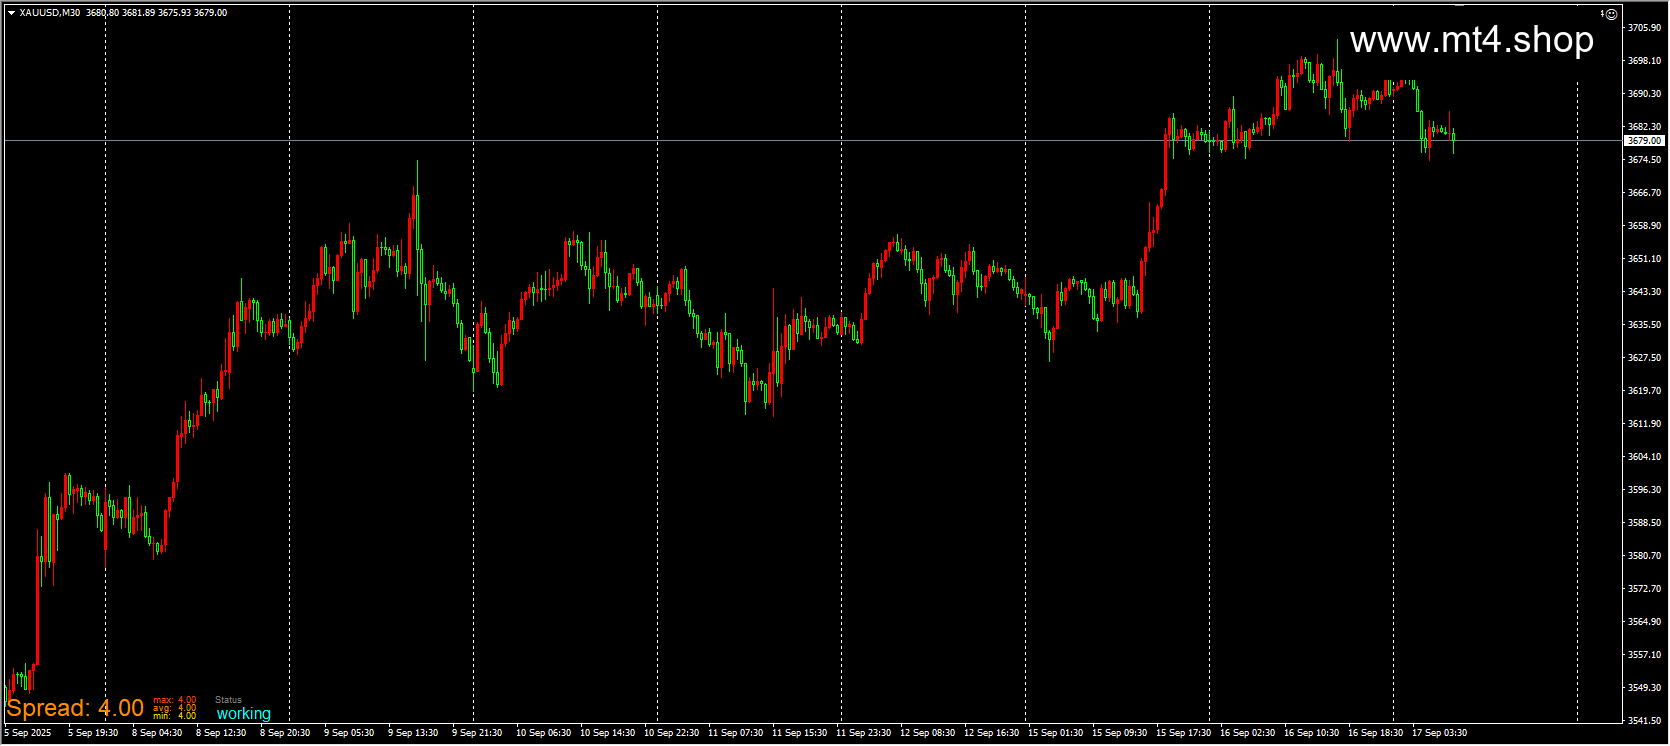This screenshot has width=1670, height=746.
Task: Click the 10 Sep 22:30 time label
Action: point(671,733)
